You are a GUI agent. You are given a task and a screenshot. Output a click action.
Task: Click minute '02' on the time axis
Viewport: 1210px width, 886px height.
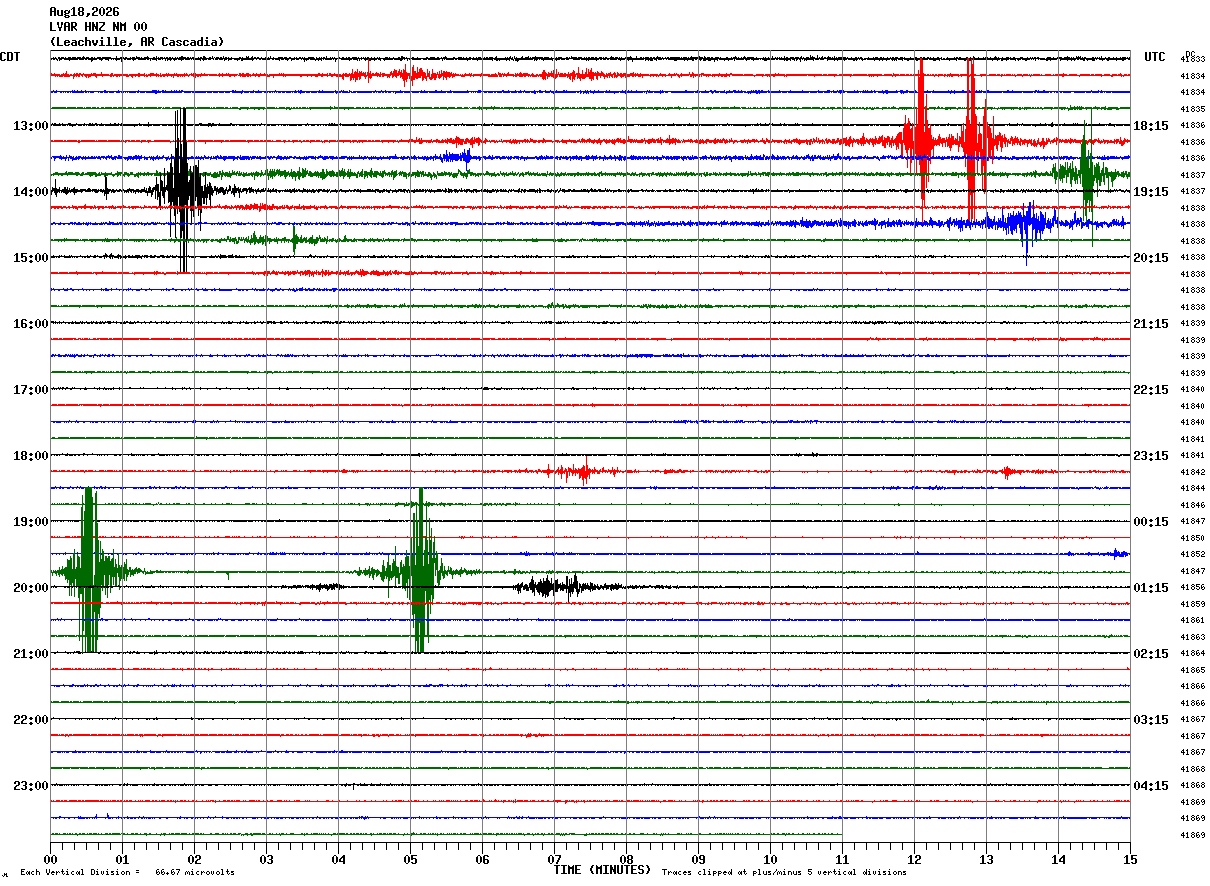point(194,859)
